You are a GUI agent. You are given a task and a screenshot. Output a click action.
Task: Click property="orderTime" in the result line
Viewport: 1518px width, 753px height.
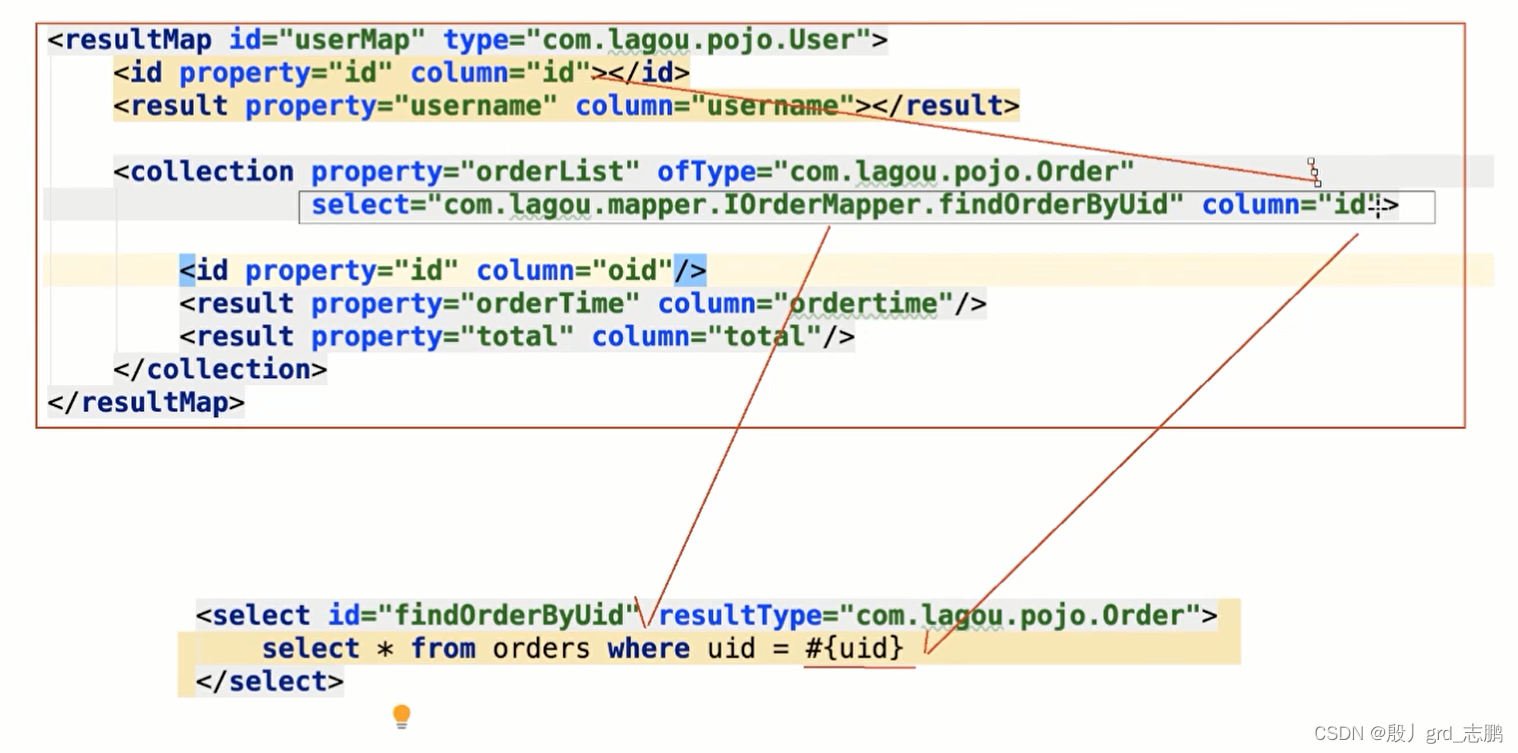tap(475, 304)
